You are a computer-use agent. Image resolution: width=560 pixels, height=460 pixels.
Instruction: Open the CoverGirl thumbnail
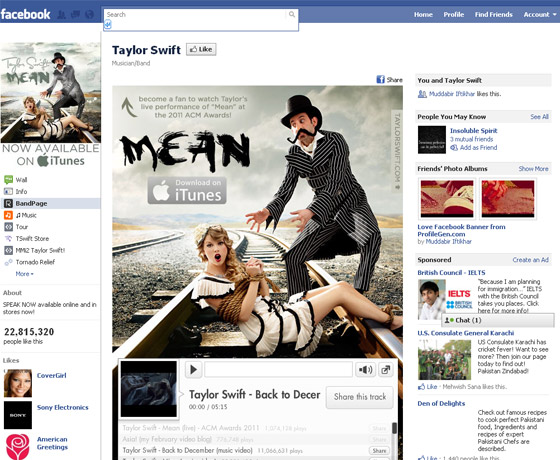pyautogui.click(x=18, y=383)
